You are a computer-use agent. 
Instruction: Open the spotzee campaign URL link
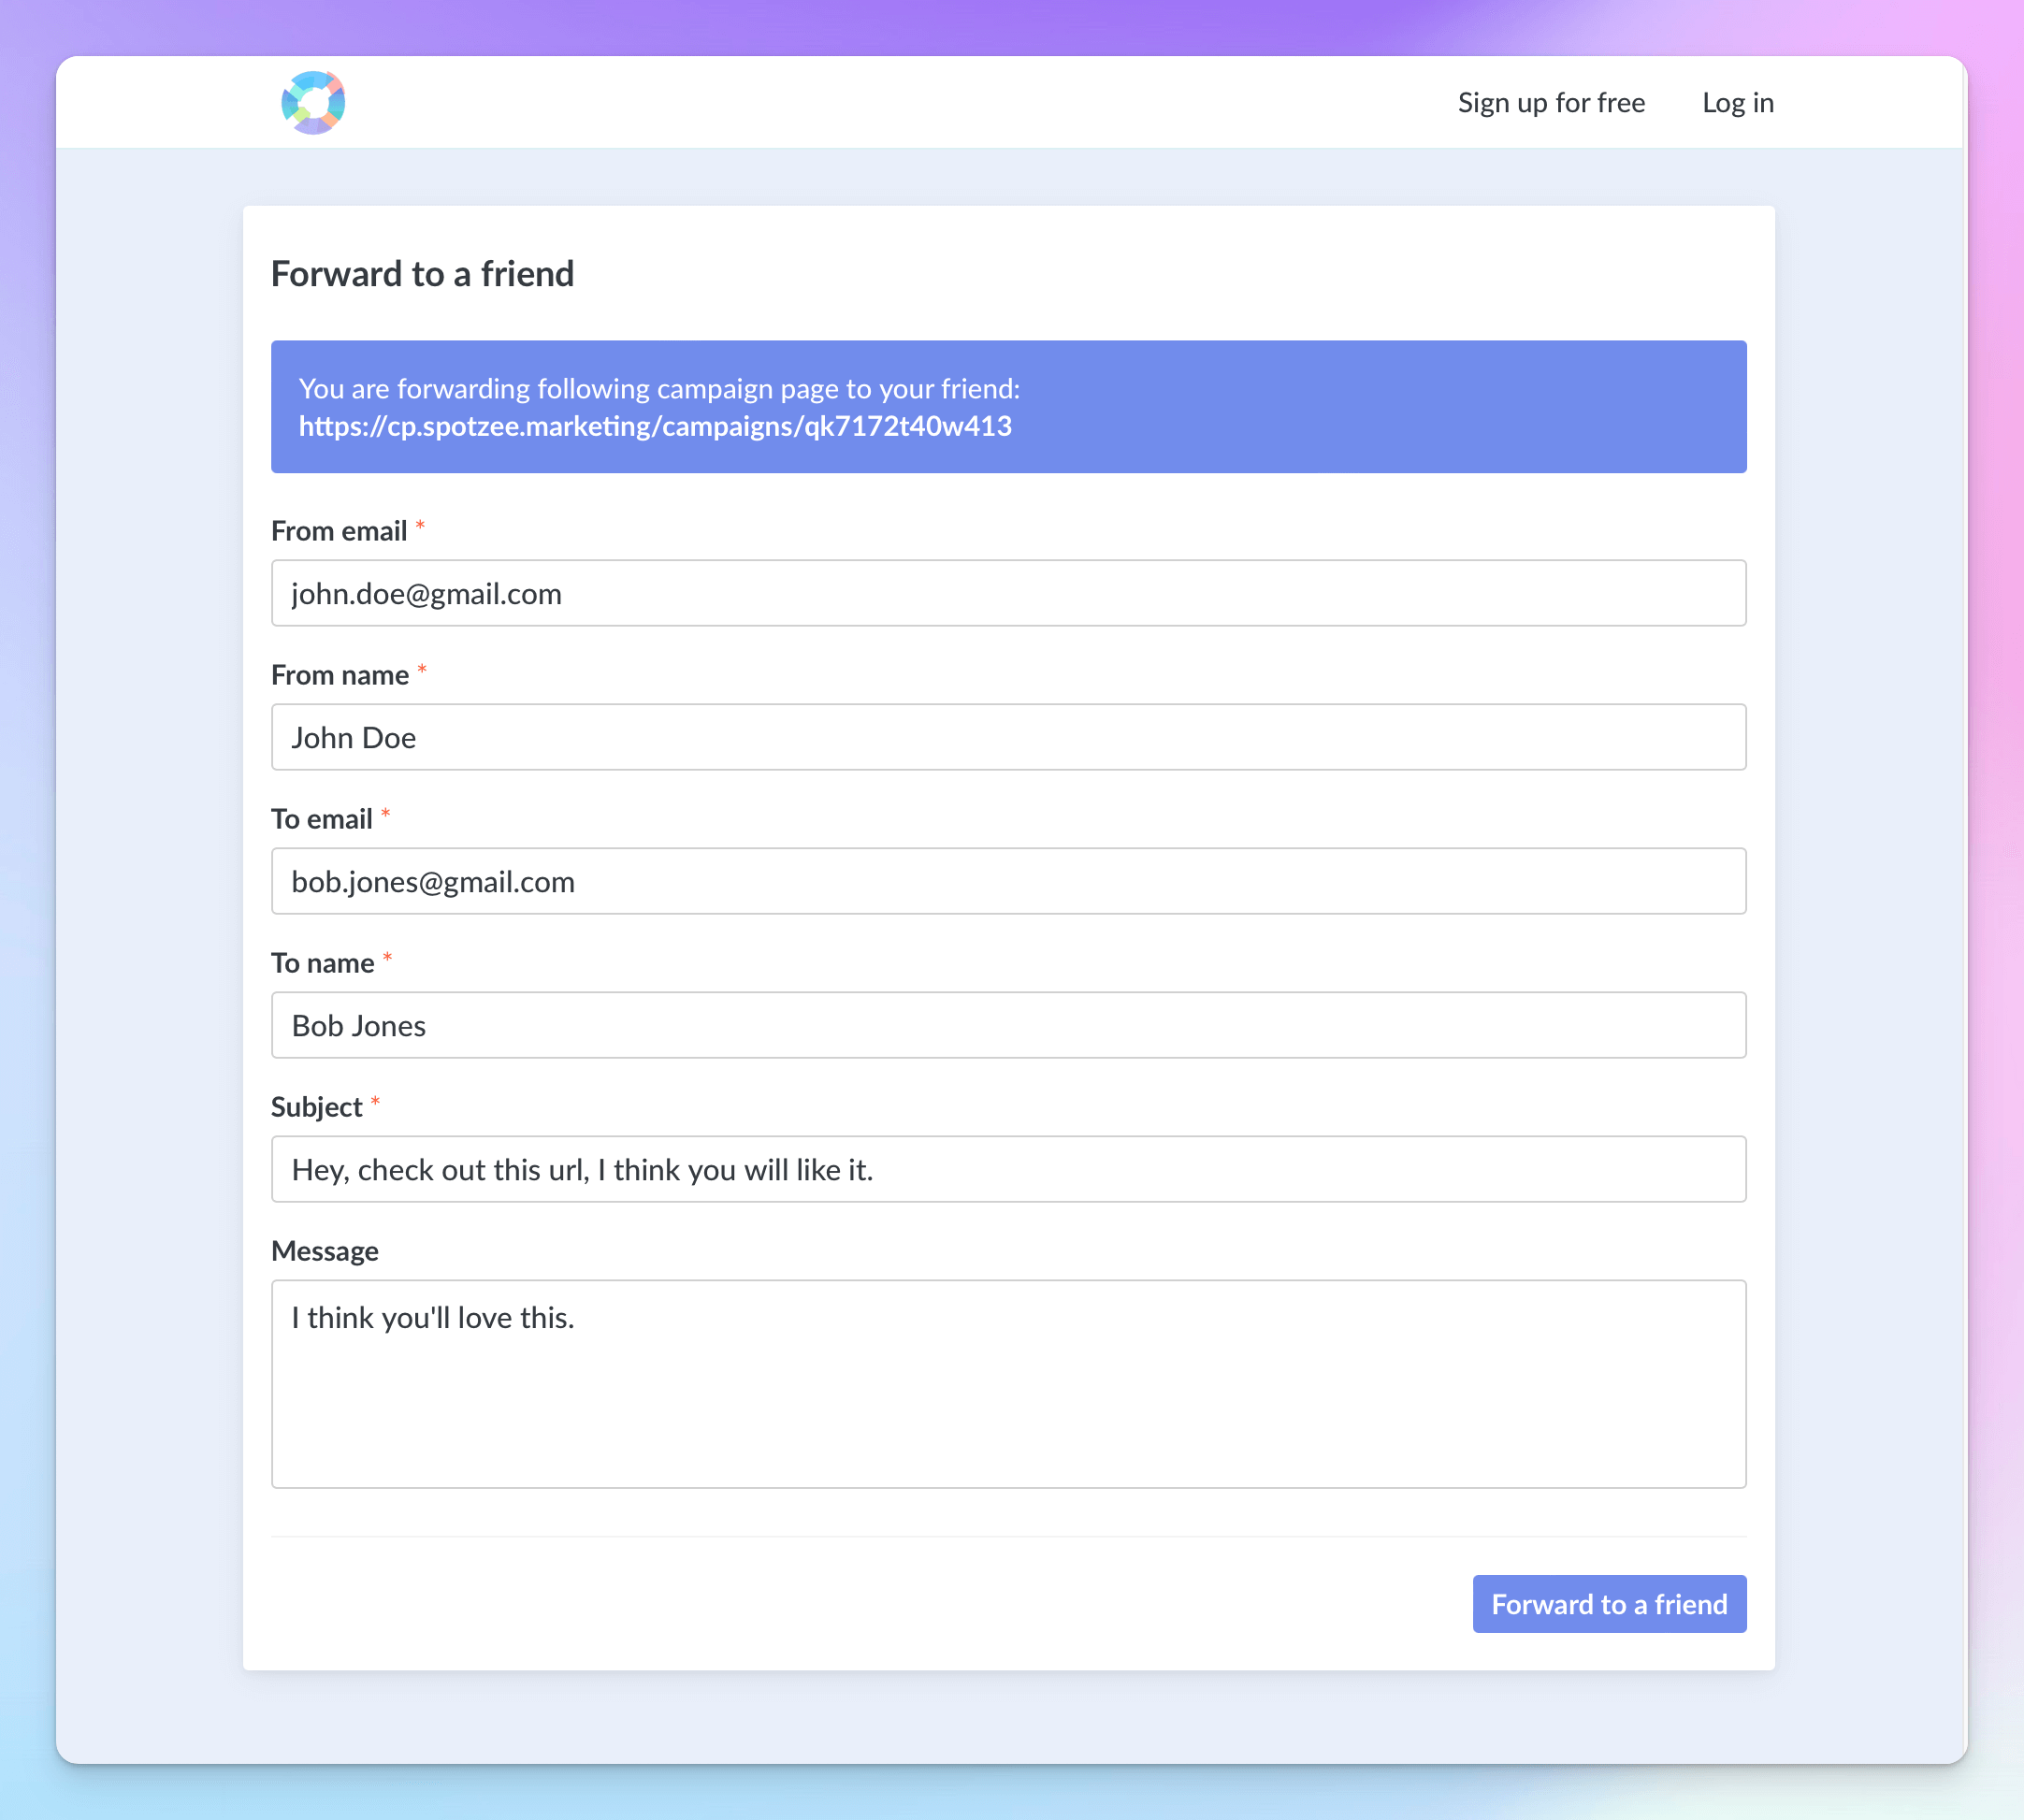click(655, 427)
